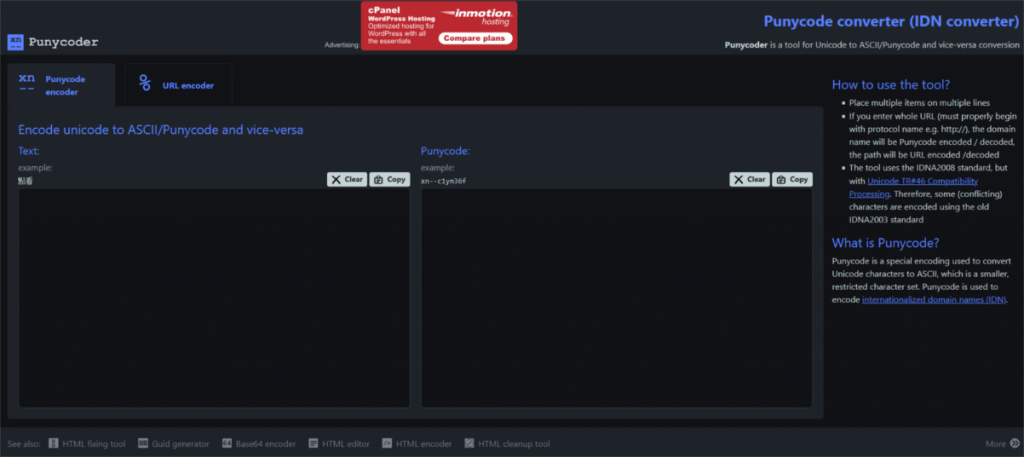Click the xn-- icon on Punycode encoder tab
The width and height of the screenshot is (1024, 457).
click(x=27, y=84)
